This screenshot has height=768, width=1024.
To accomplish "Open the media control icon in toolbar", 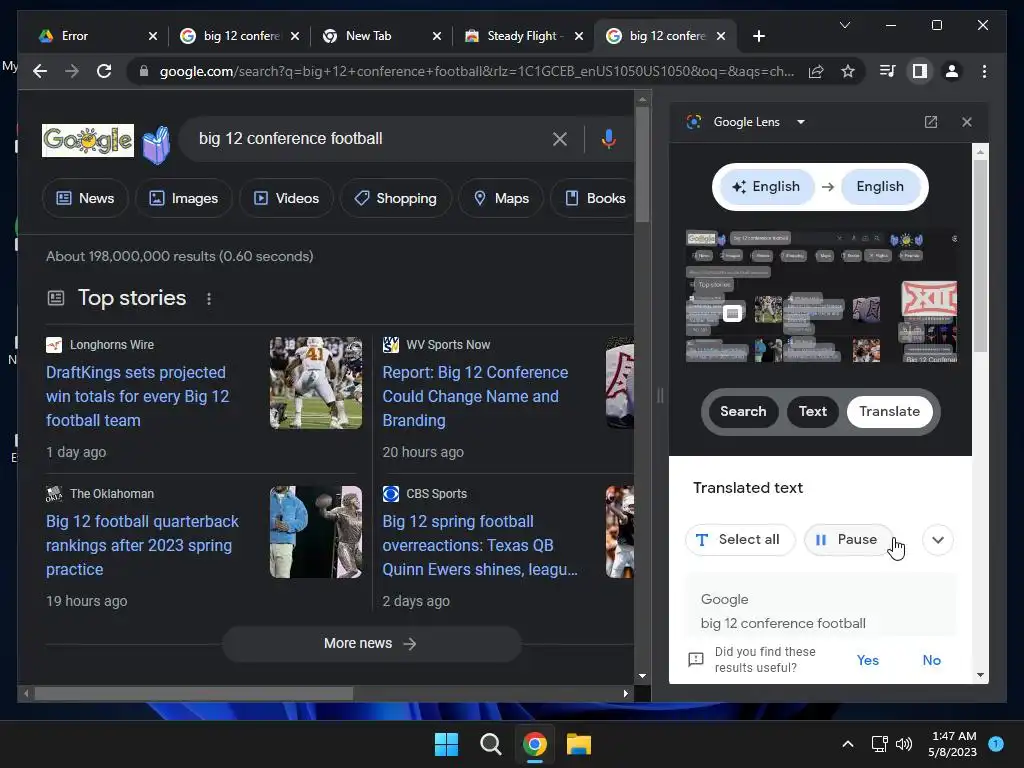I will click(887, 71).
